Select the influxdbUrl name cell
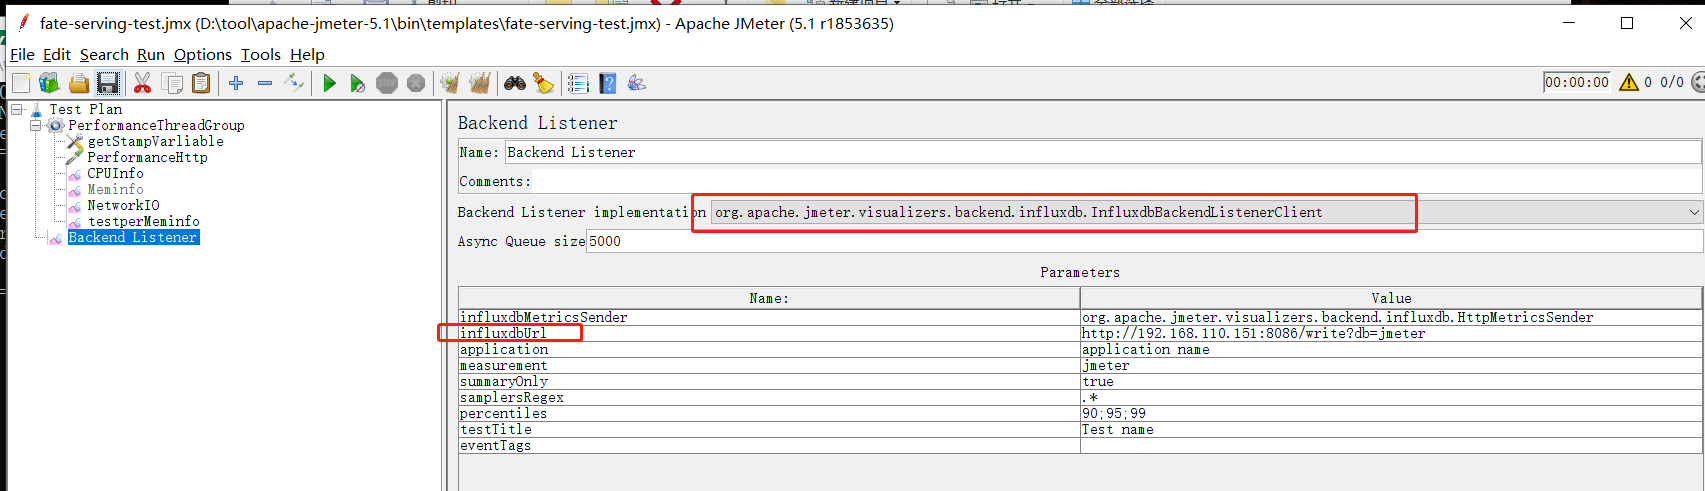The image size is (1705, 491). point(769,333)
